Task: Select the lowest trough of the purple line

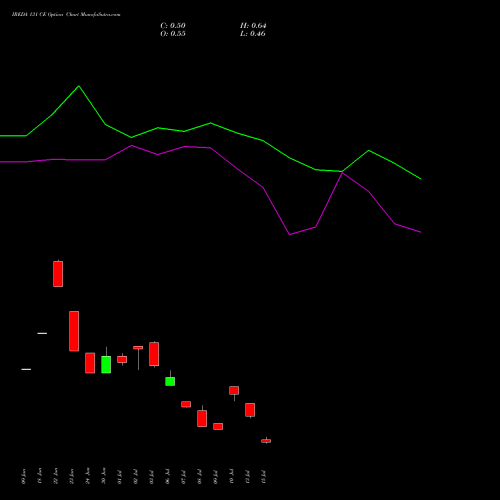Action: (289, 234)
